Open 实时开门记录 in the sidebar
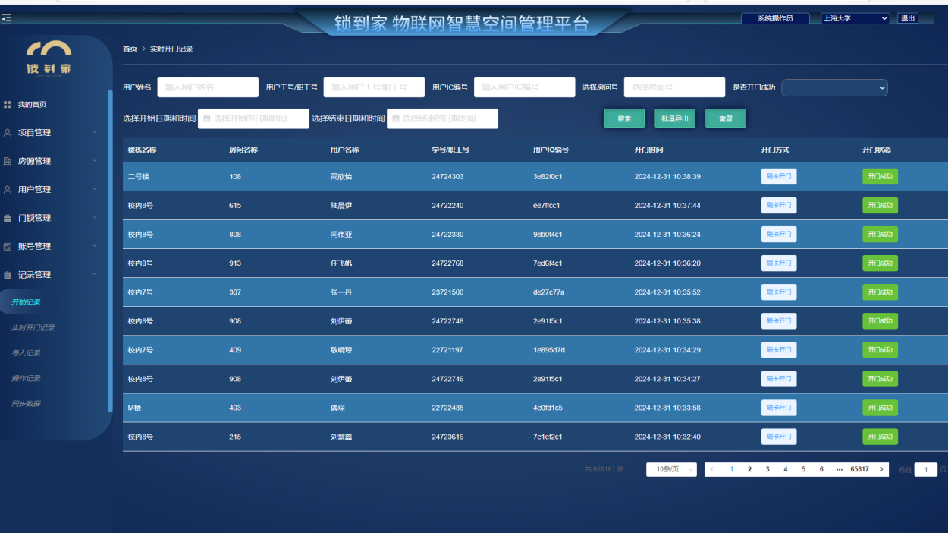The height and width of the screenshot is (533, 948). tap(33, 328)
